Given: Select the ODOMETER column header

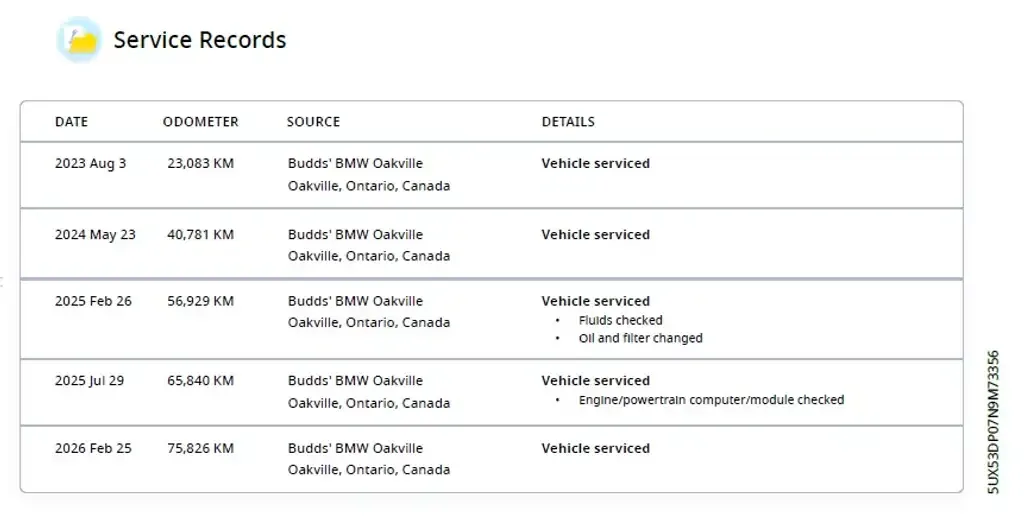Looking at the screenshot, I should 200,122.
